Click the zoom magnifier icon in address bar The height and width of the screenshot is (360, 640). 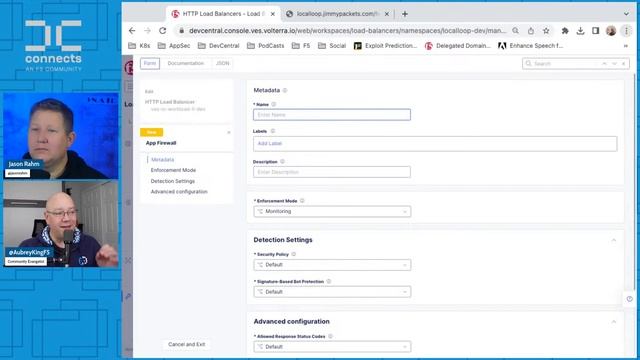(516, 31)
